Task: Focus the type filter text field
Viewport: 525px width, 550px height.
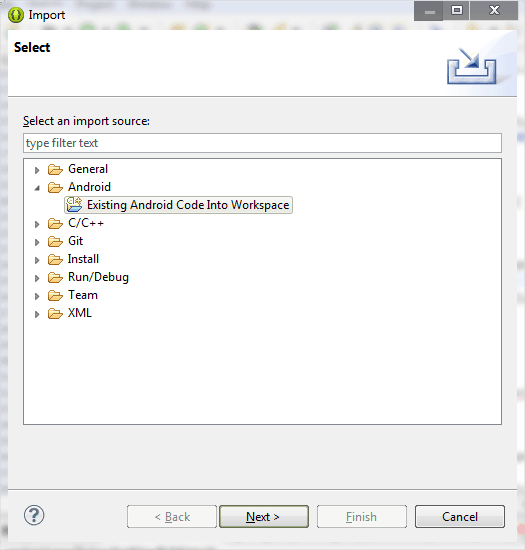Action: (x=262, y=143)
